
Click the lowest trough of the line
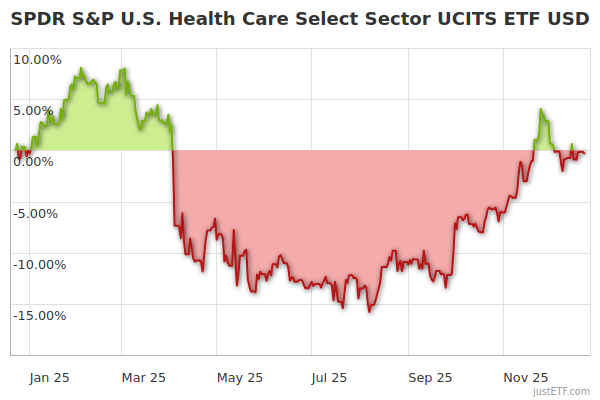pos(368,312)
